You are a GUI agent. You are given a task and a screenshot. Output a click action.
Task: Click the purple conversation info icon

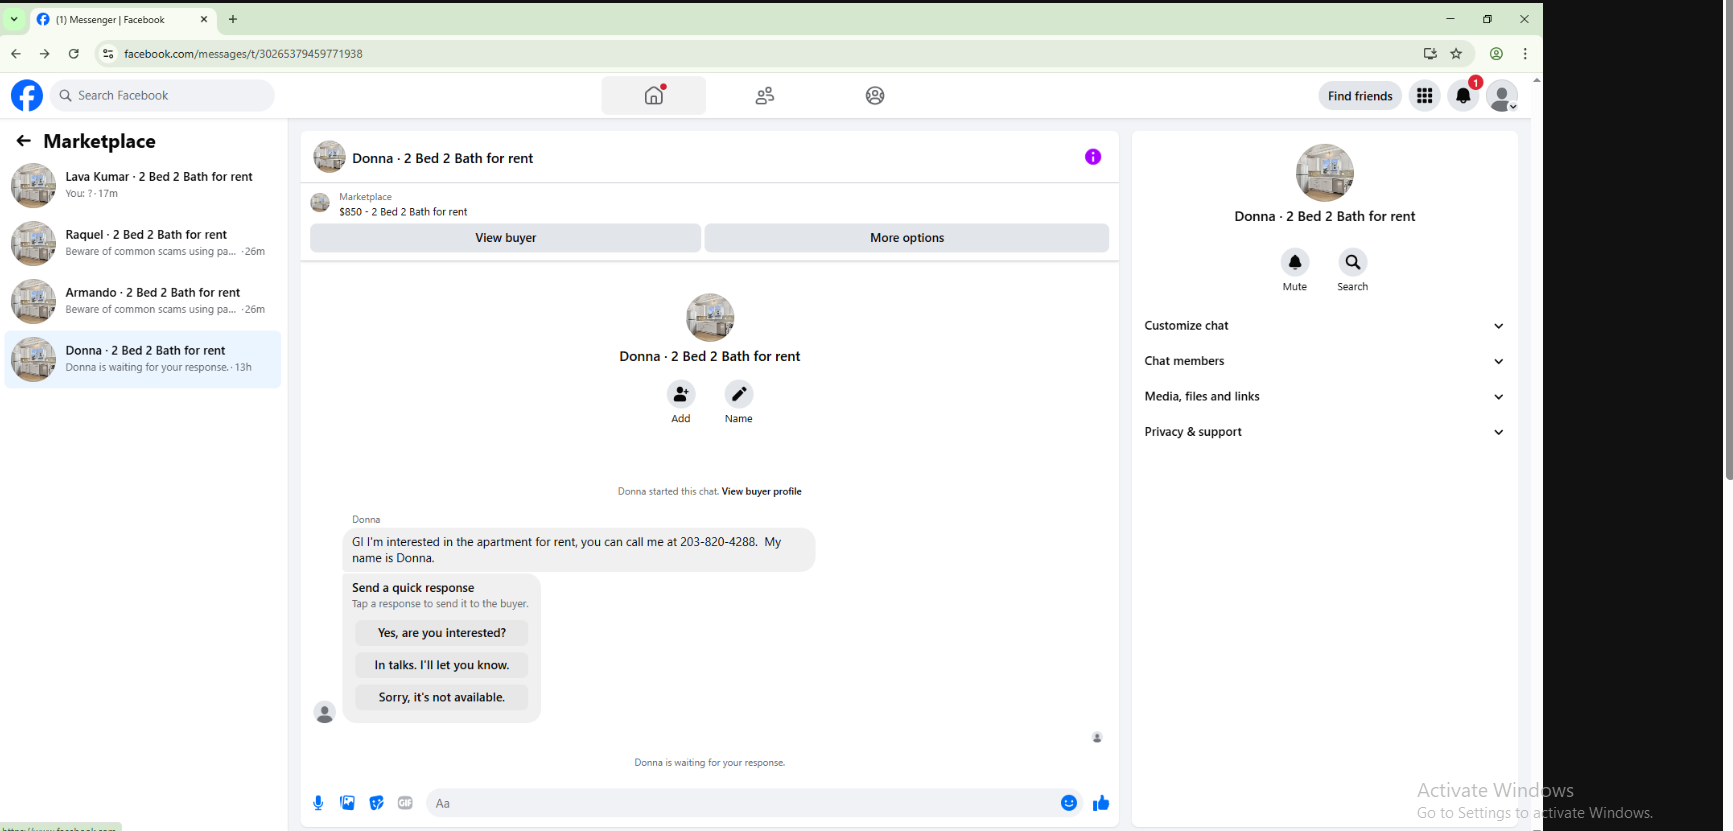point(1093,157)
